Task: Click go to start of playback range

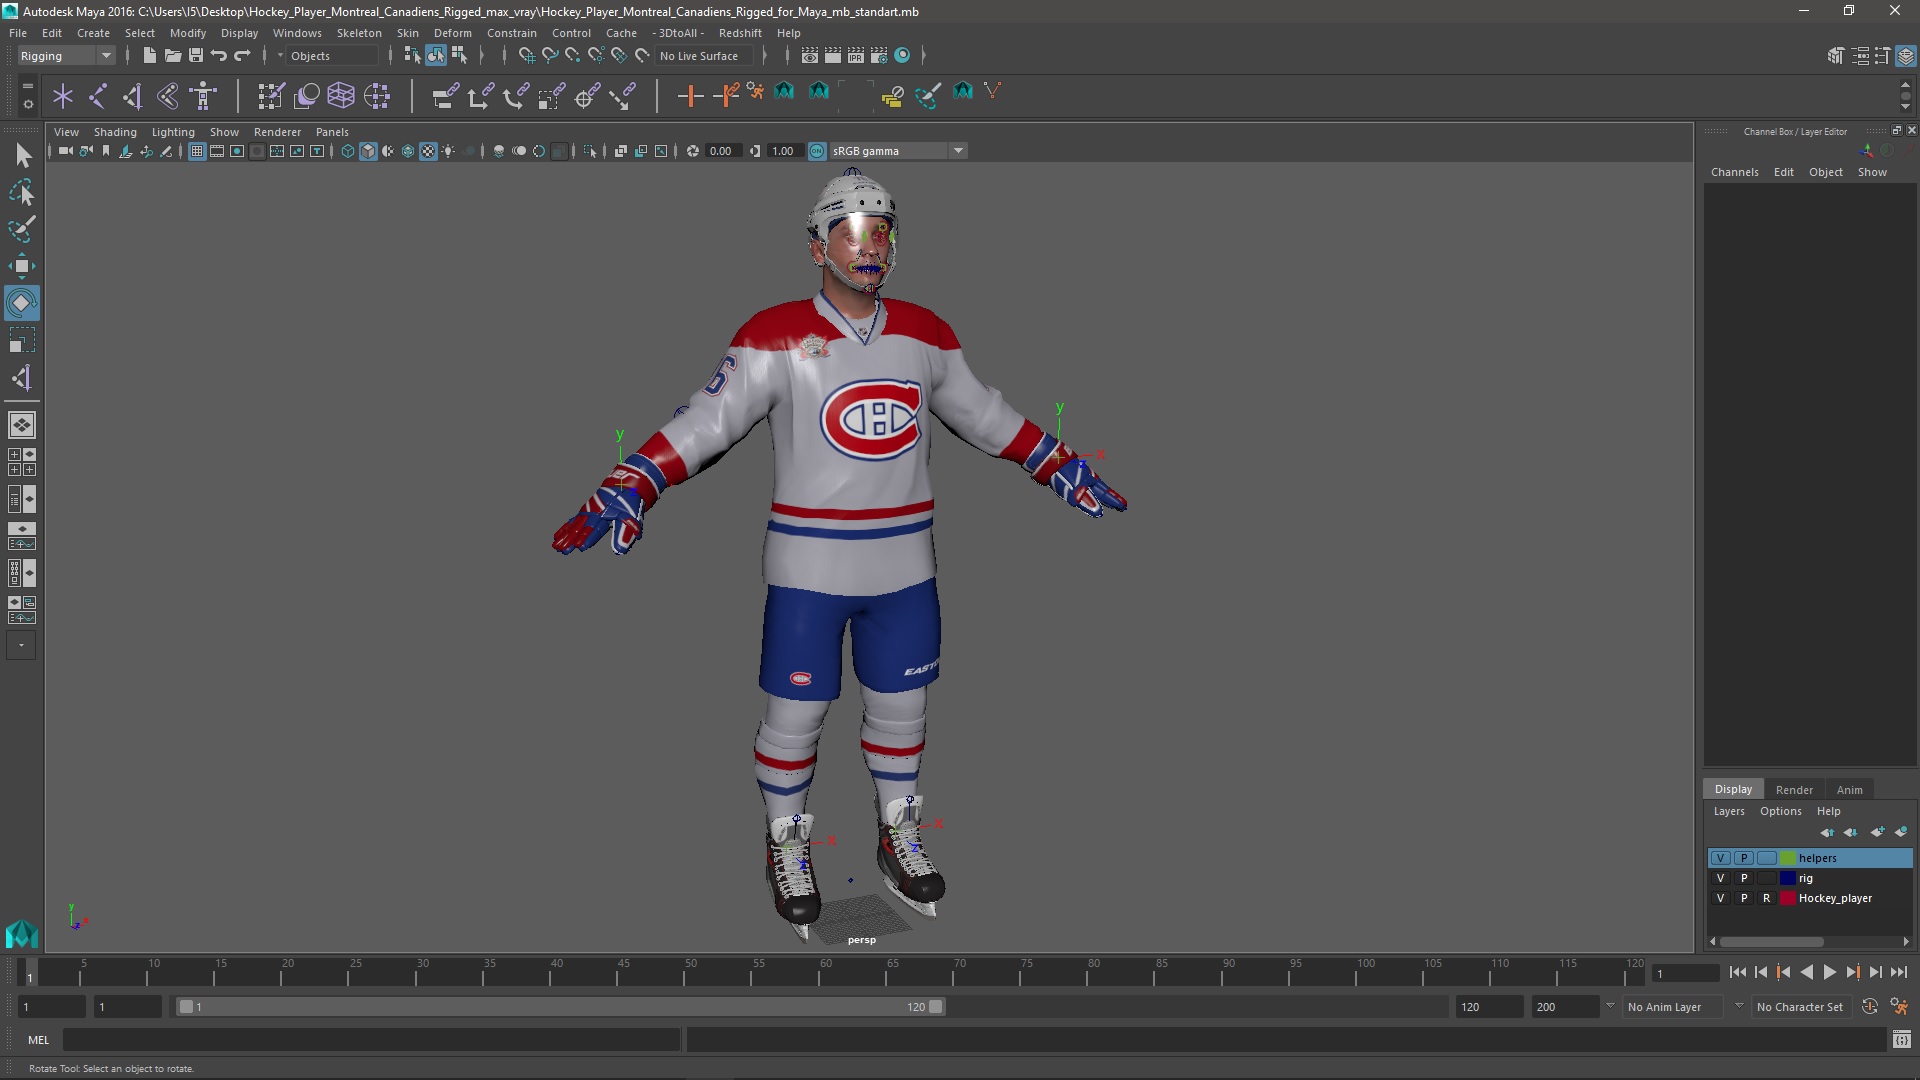Action: [1737, 972]
